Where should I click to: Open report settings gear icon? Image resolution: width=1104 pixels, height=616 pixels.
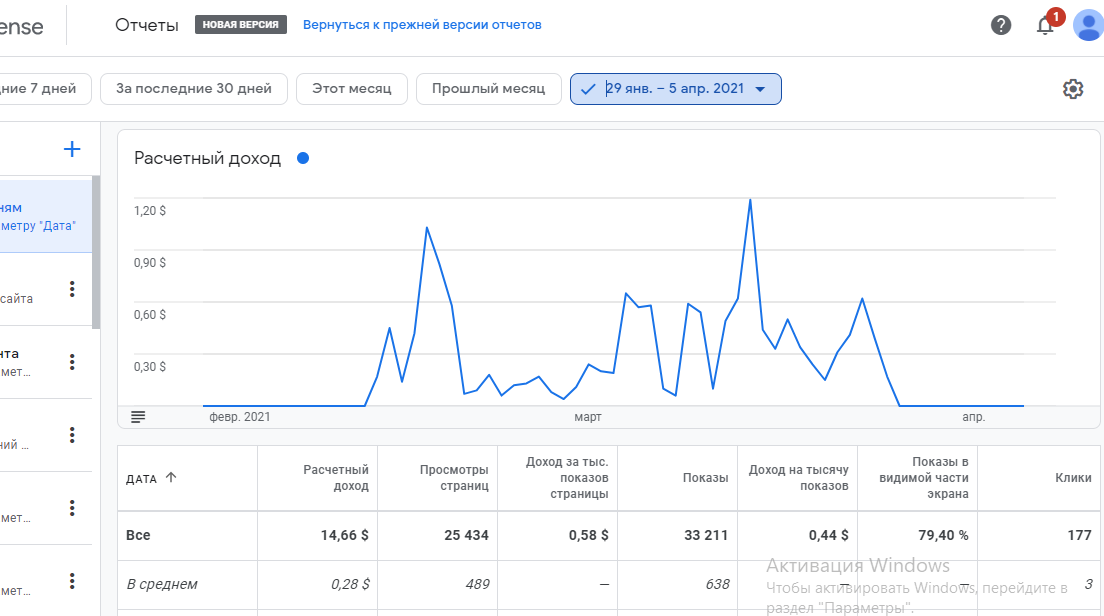coord(1073,89)
